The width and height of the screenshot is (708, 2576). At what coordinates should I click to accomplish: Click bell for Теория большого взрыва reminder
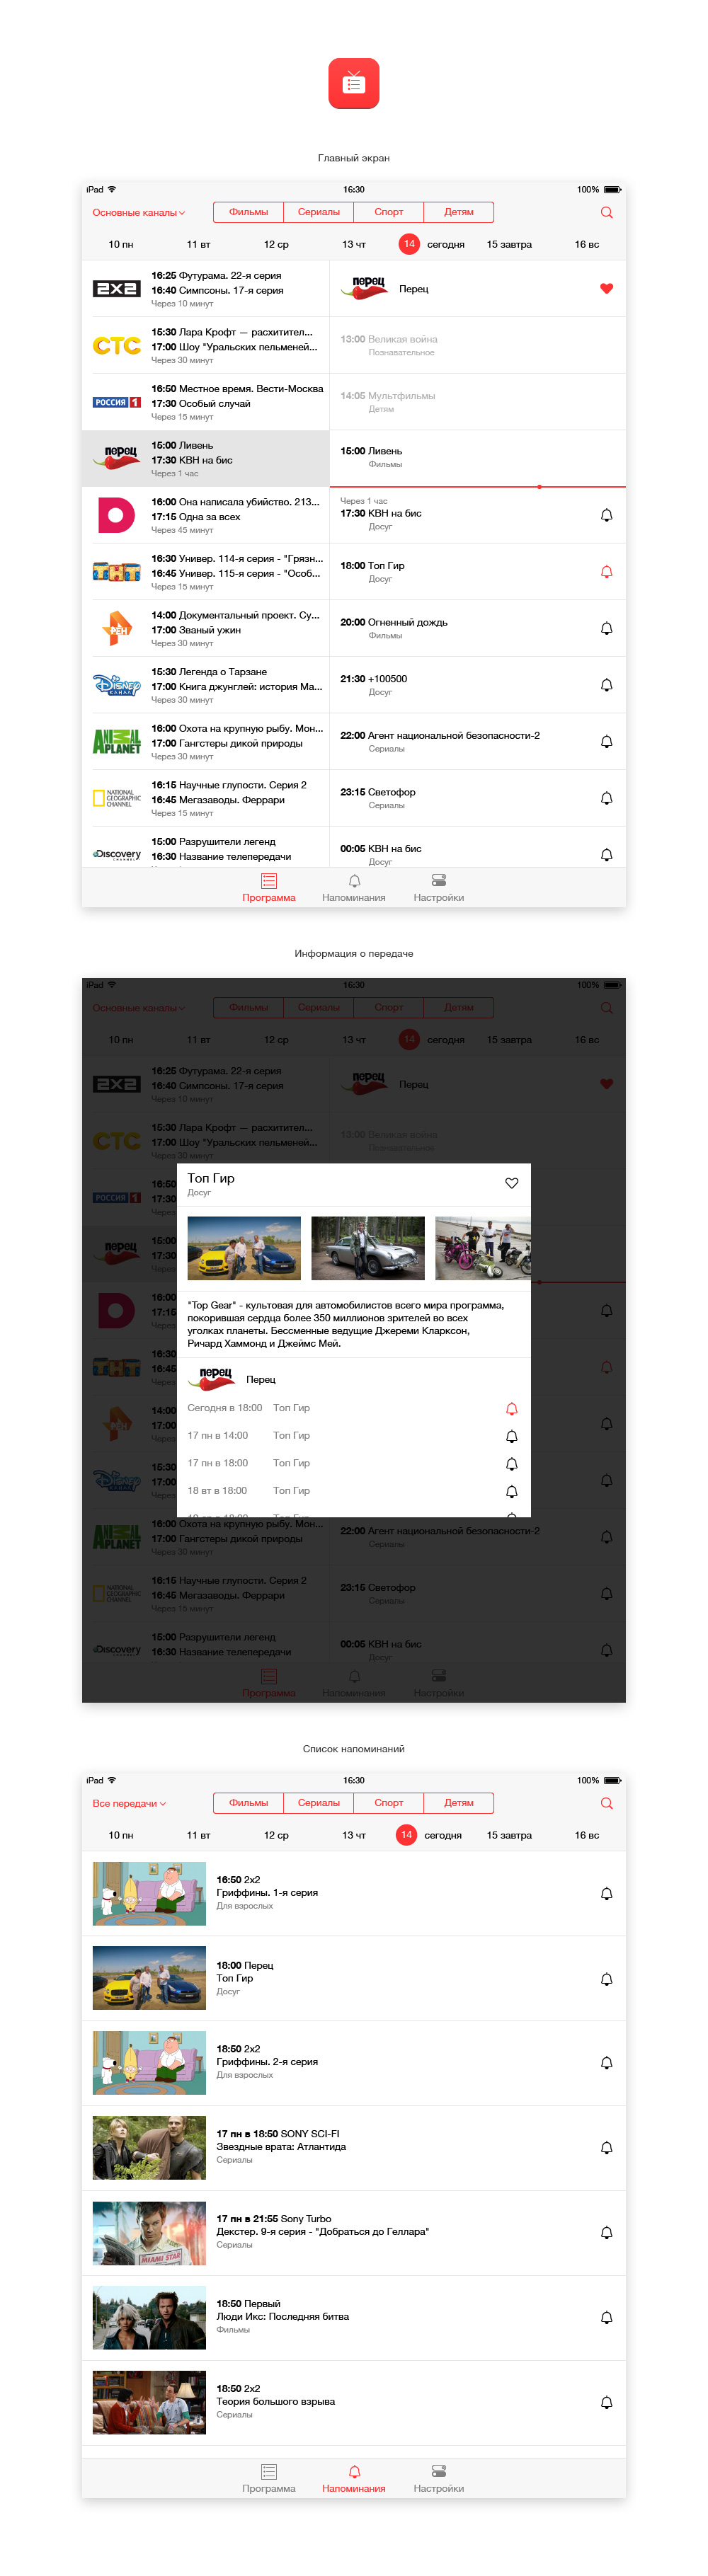coord(606,2403)
